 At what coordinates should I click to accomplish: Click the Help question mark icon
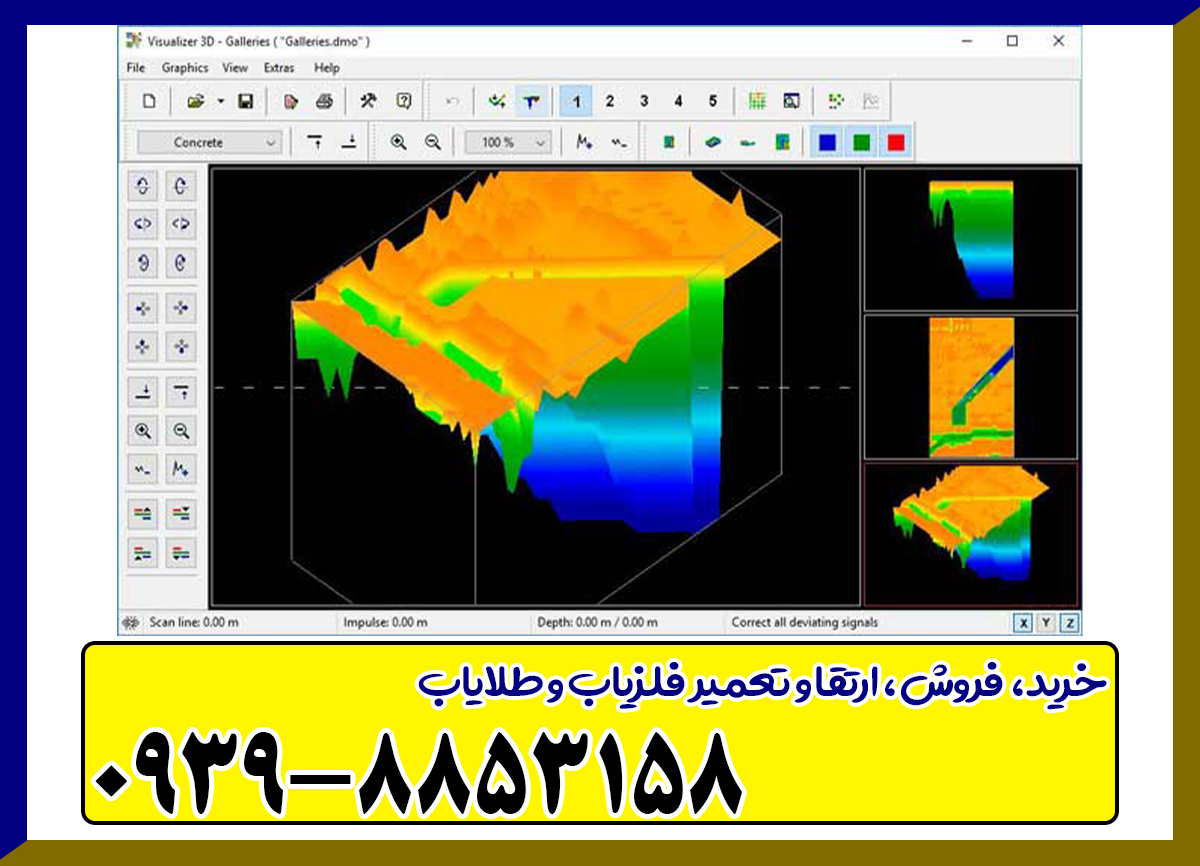click(x=403, y=100)
